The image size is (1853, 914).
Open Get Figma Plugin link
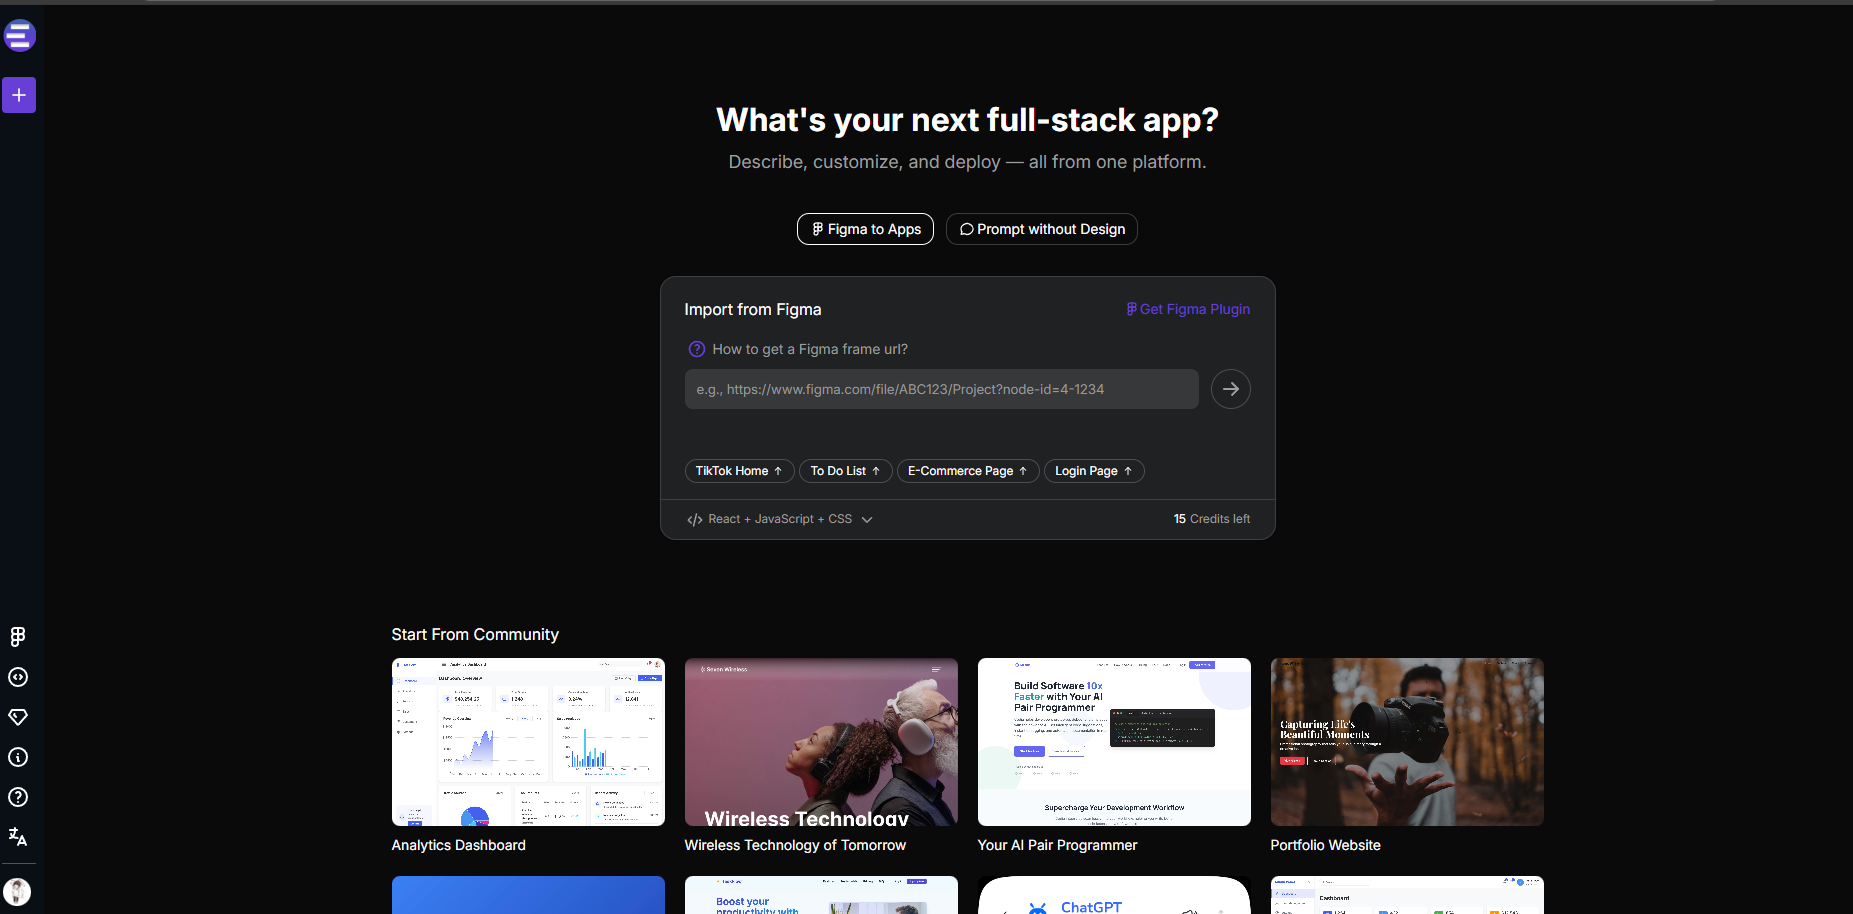[x=1188, y=309]
